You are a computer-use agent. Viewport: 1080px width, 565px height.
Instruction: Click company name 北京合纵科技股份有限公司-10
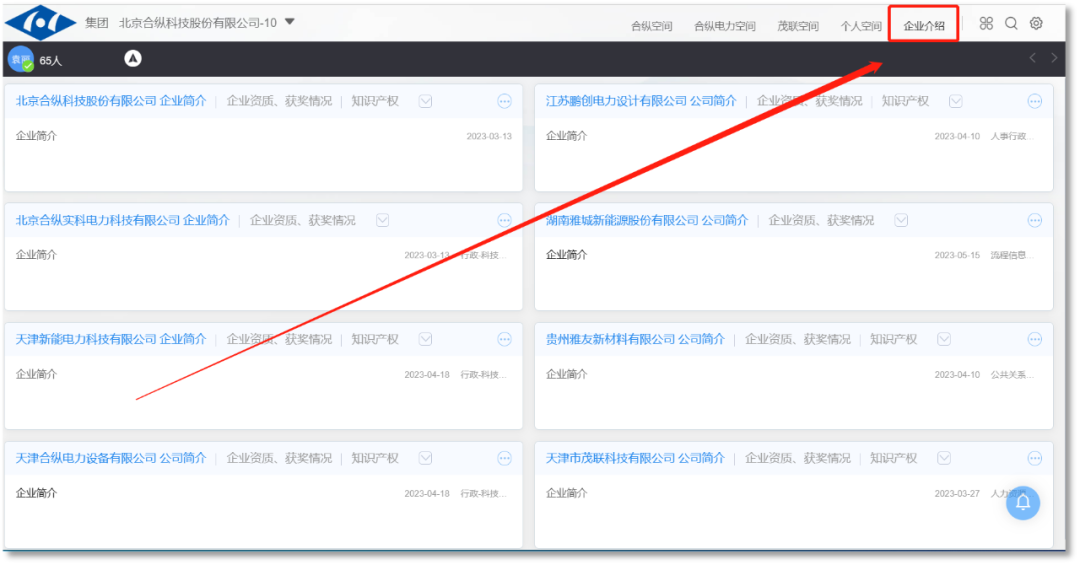click(x=198, y=23)
